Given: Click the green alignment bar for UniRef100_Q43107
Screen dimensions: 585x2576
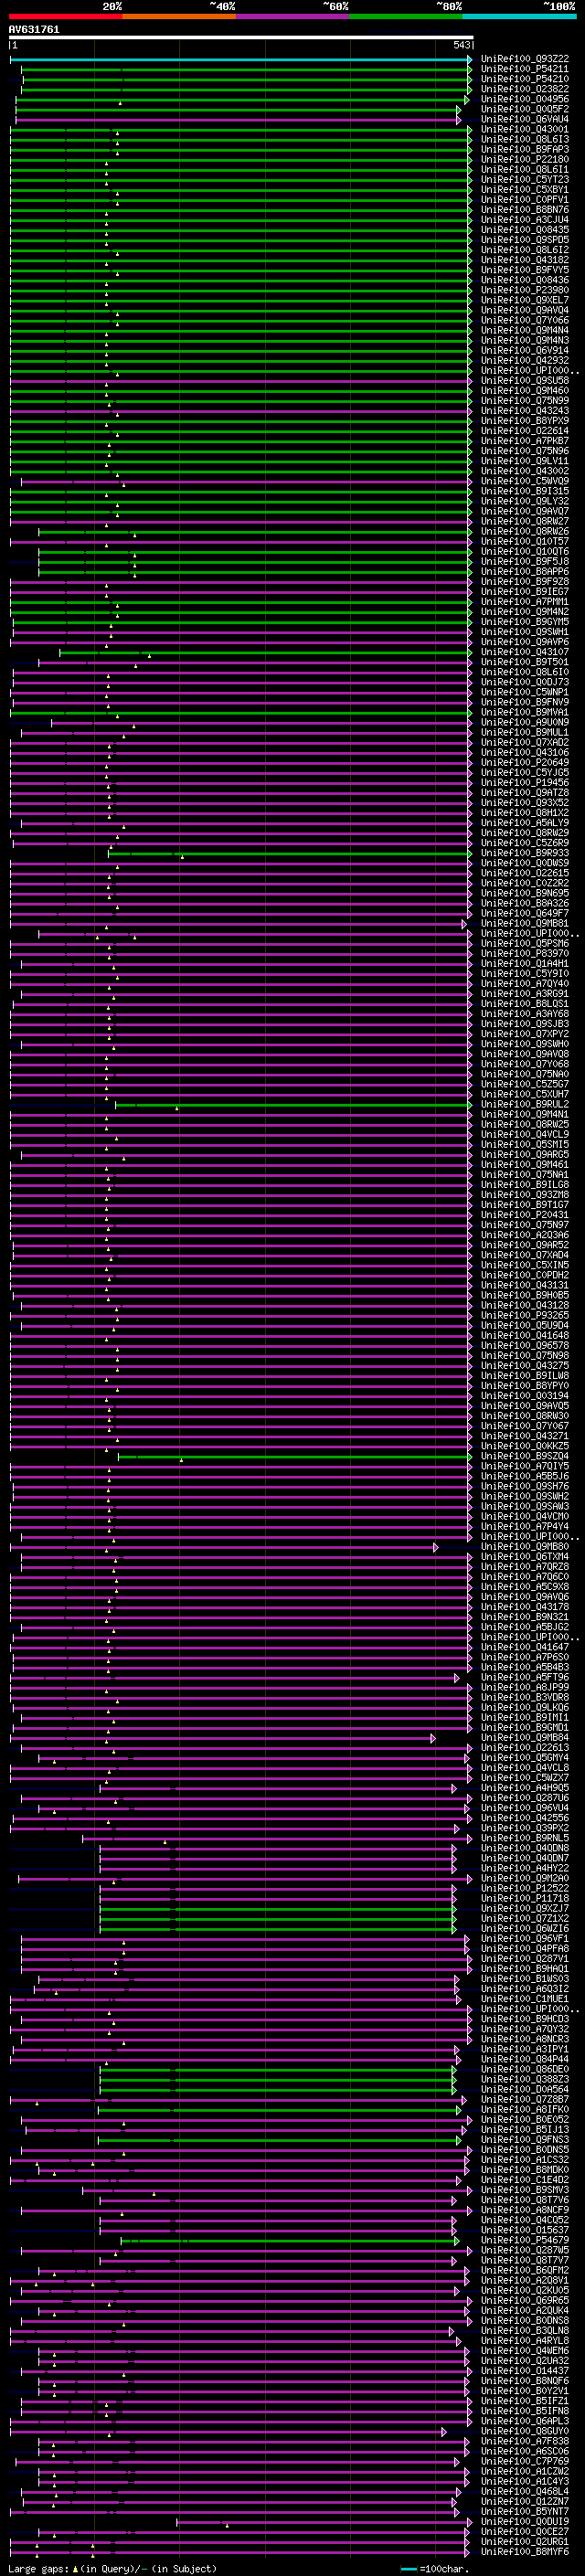Looking at the screenshot, I should tap(265, 653).
